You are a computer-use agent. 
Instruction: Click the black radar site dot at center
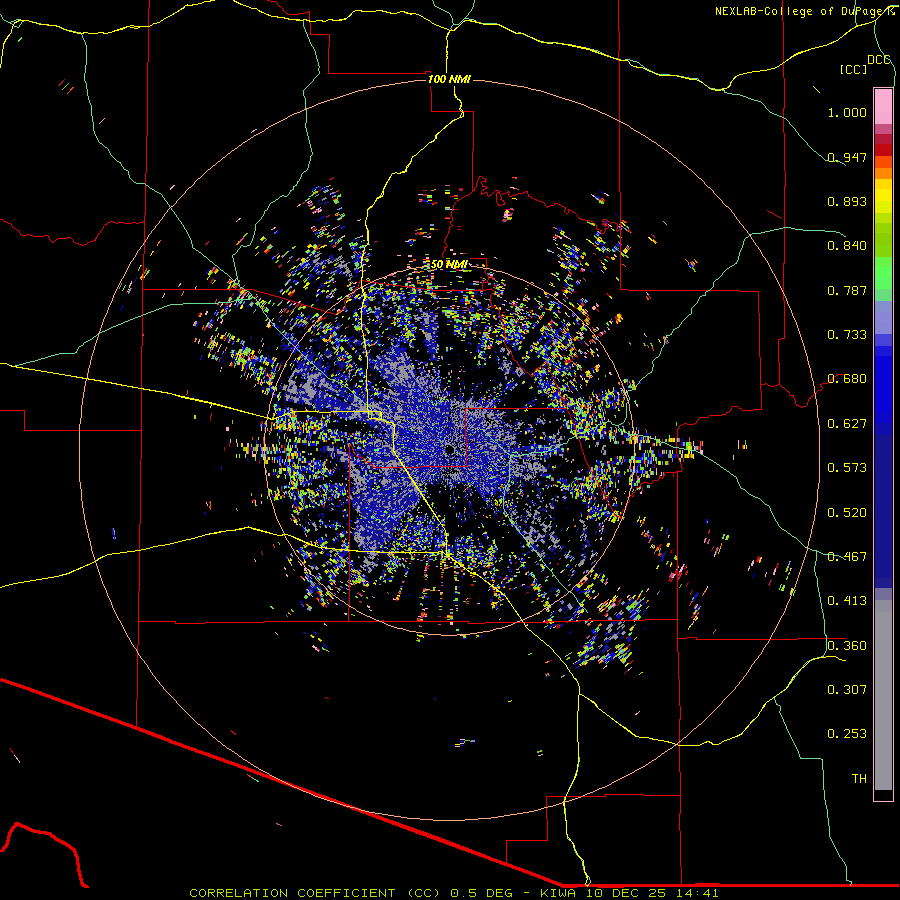pyautogui.click(x=449, y=449)
